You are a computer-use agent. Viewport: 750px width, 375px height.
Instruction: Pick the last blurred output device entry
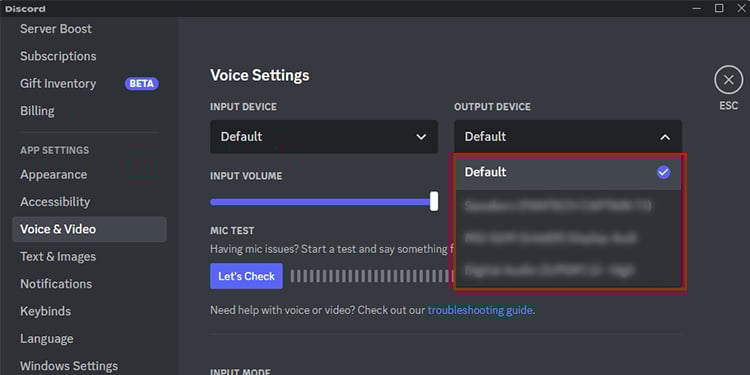click(x=568, y=270)
